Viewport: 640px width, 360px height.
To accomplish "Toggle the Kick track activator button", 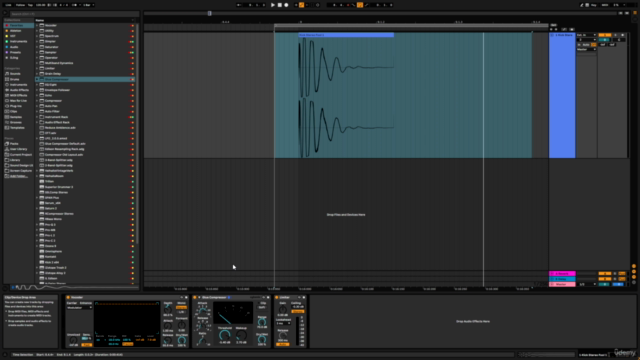I will 604,35.
